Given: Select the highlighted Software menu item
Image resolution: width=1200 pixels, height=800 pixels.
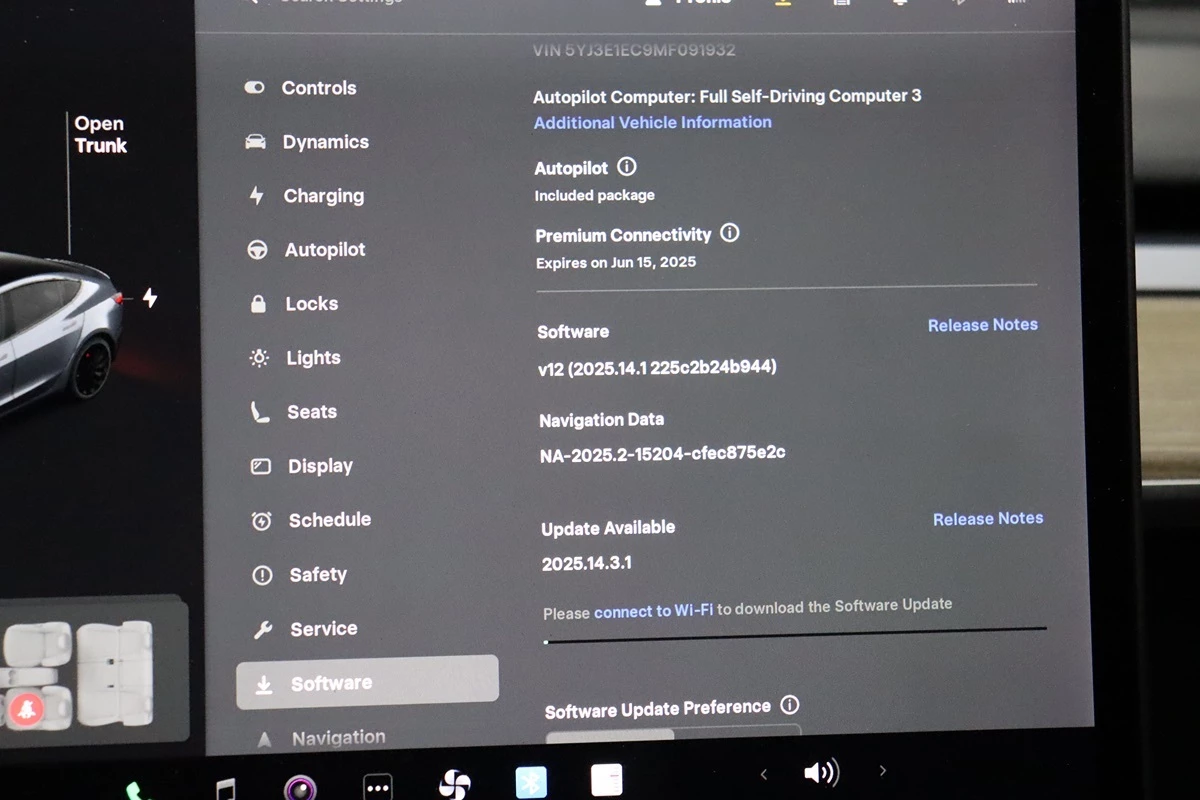Looking at the screenshot, I should tap(367, 683).
